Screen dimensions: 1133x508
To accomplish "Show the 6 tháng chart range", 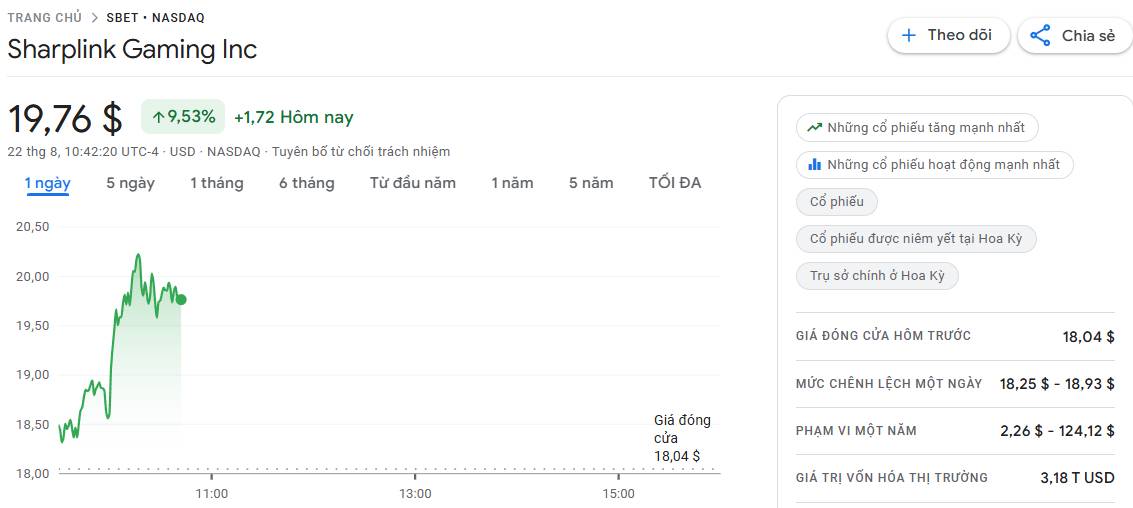I will (x=307, y=183).
